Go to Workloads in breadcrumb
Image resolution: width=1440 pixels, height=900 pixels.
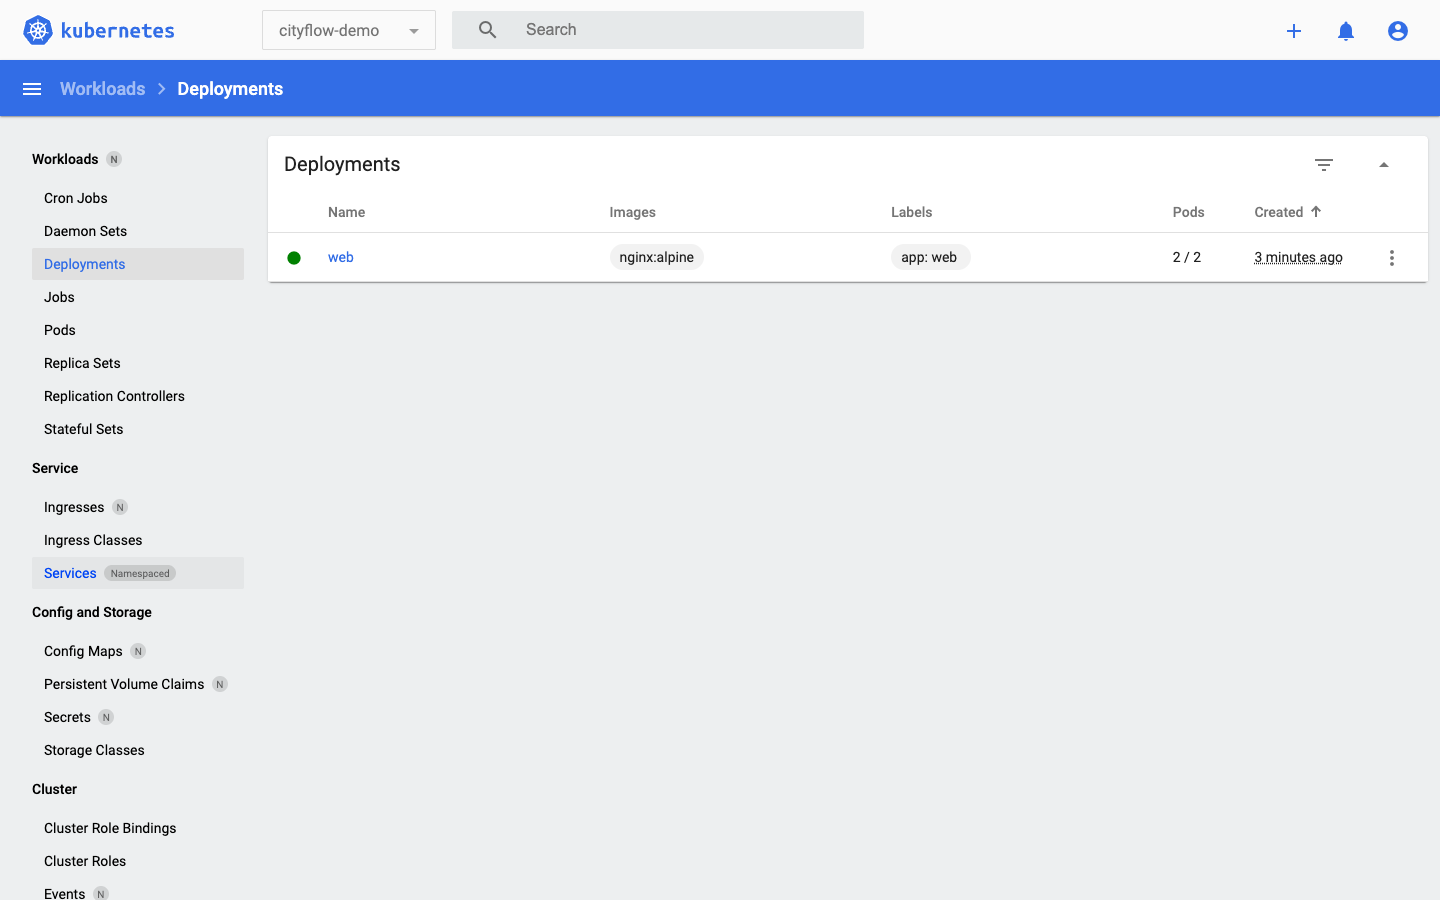pos(103,89)
